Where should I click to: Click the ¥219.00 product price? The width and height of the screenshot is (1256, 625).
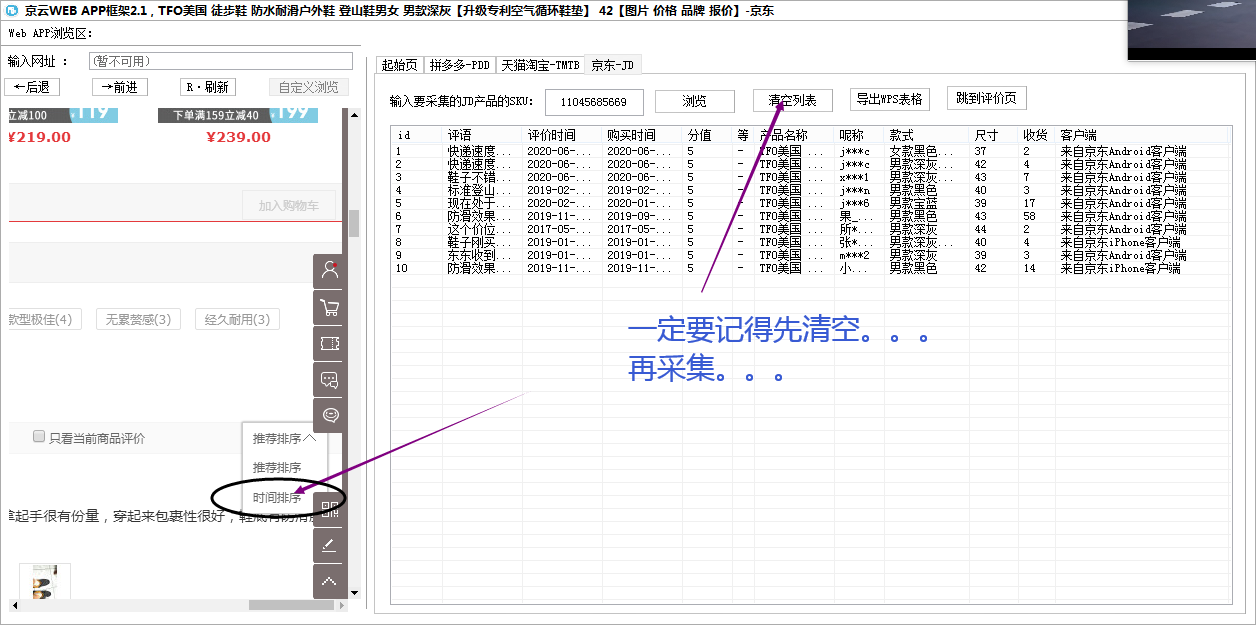click(39, 137)
